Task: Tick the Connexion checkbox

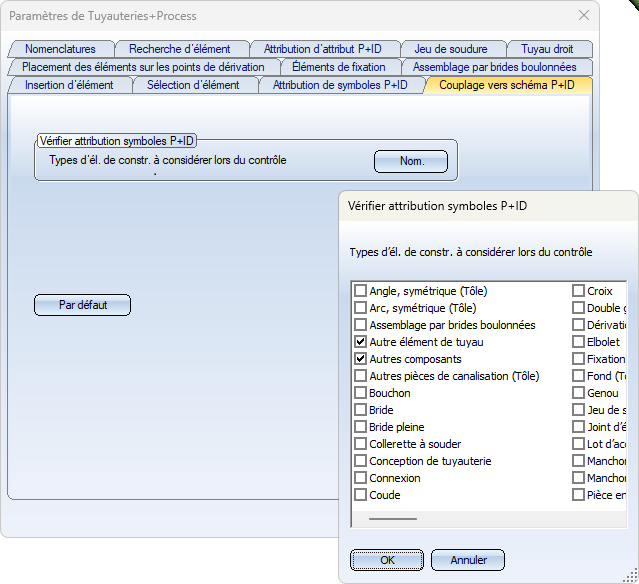Action: [360, 478]
